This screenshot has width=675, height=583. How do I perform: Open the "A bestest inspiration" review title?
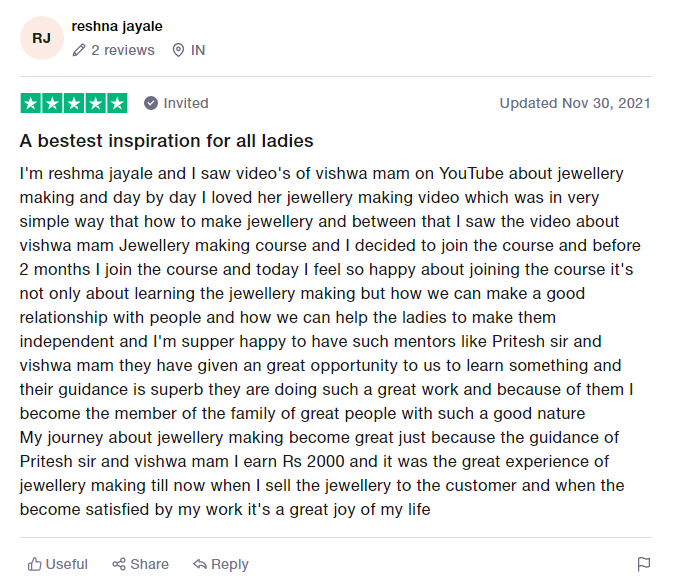tap(166, 140)
